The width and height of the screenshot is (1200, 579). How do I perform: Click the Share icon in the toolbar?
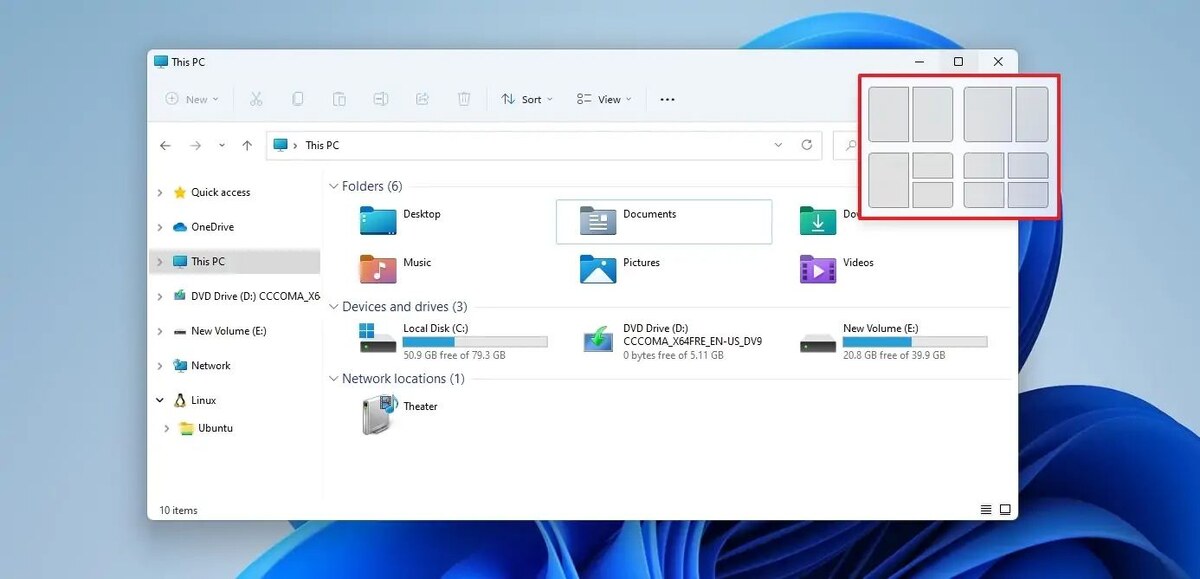422,99
